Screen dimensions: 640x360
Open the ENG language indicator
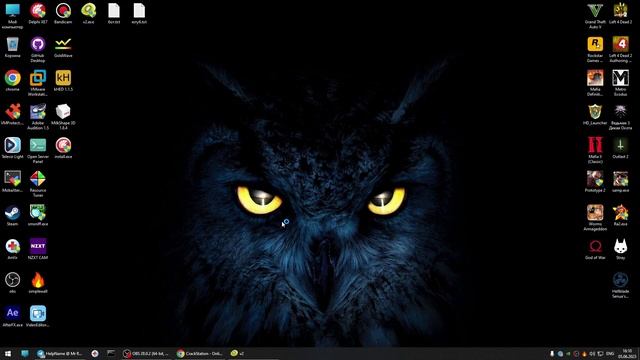(610, 353)
